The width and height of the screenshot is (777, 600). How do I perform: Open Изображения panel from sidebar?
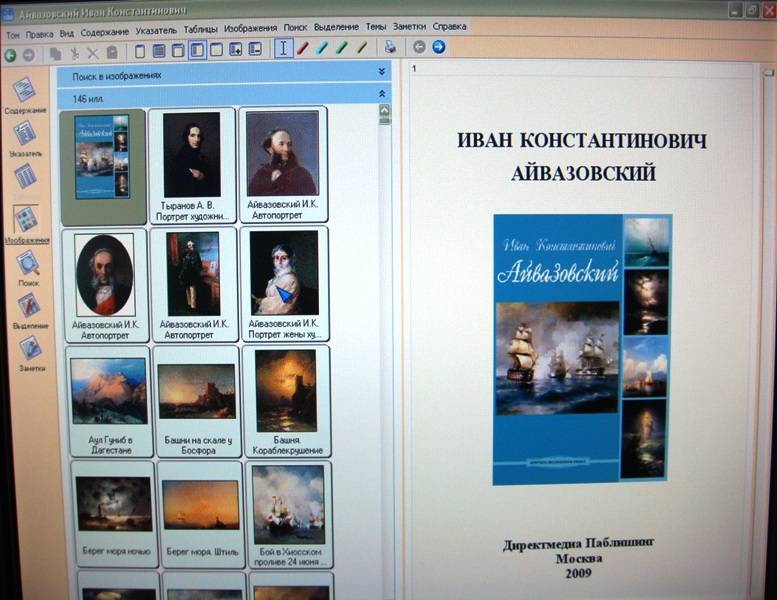26,225
